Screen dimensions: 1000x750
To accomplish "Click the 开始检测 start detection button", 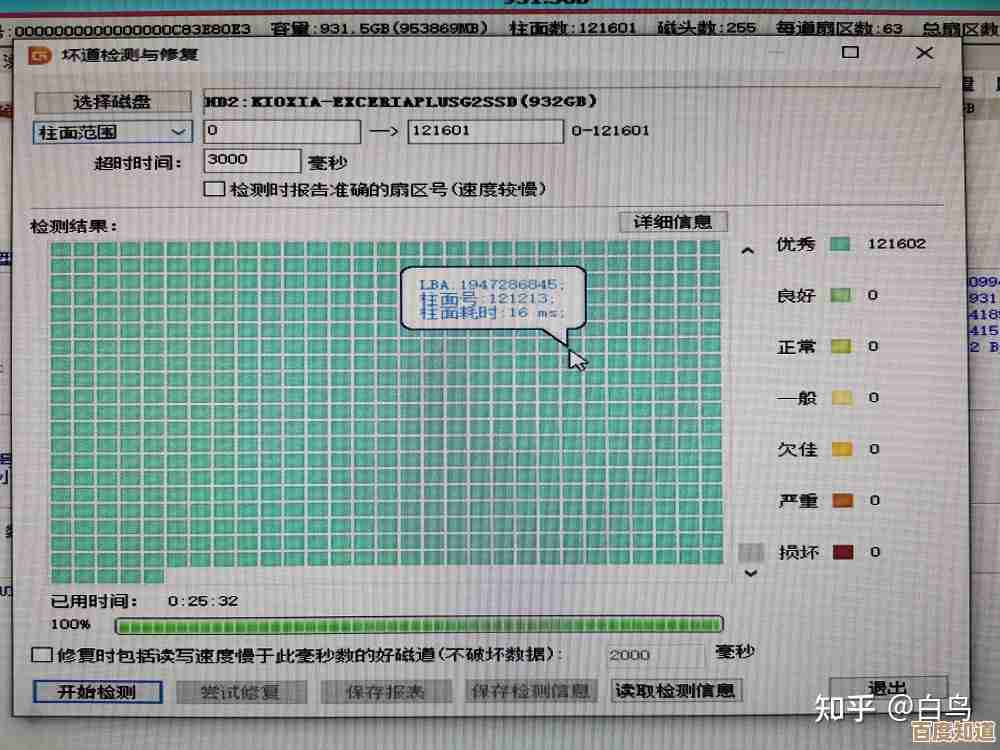I will coord(97,690).
